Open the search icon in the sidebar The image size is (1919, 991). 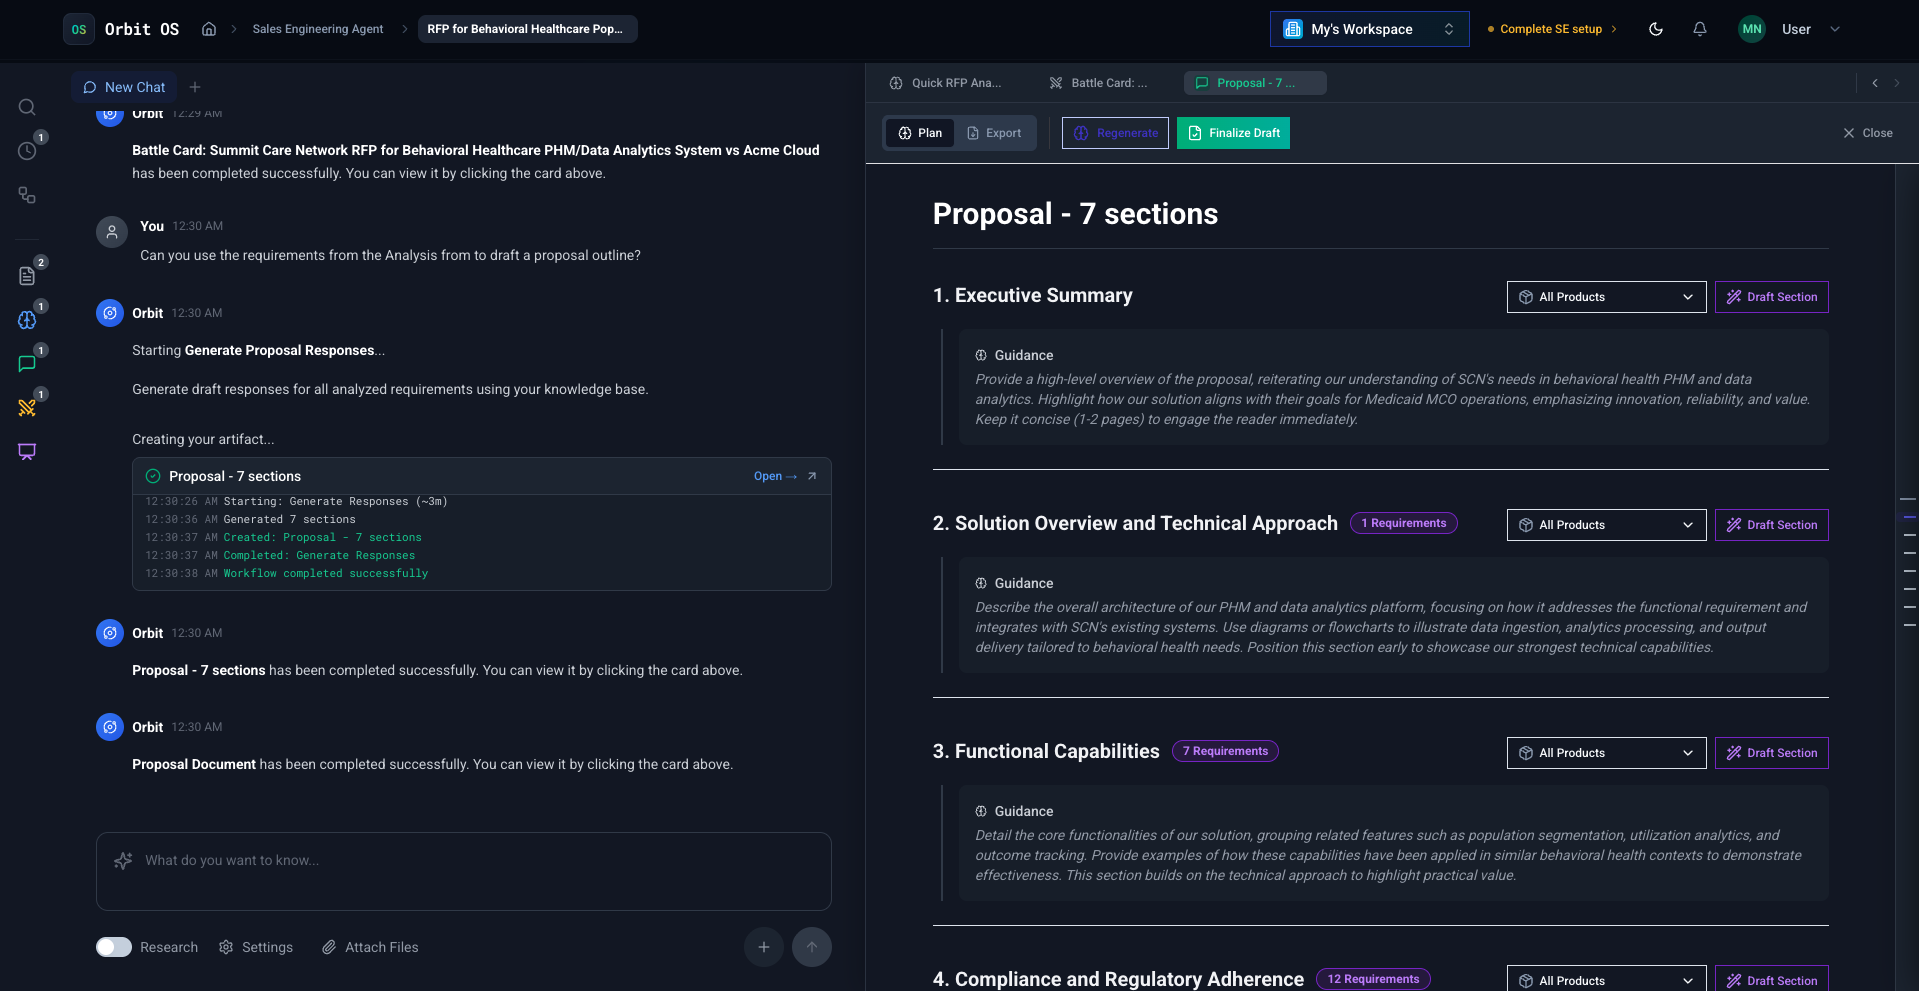[x=27, y=107]
